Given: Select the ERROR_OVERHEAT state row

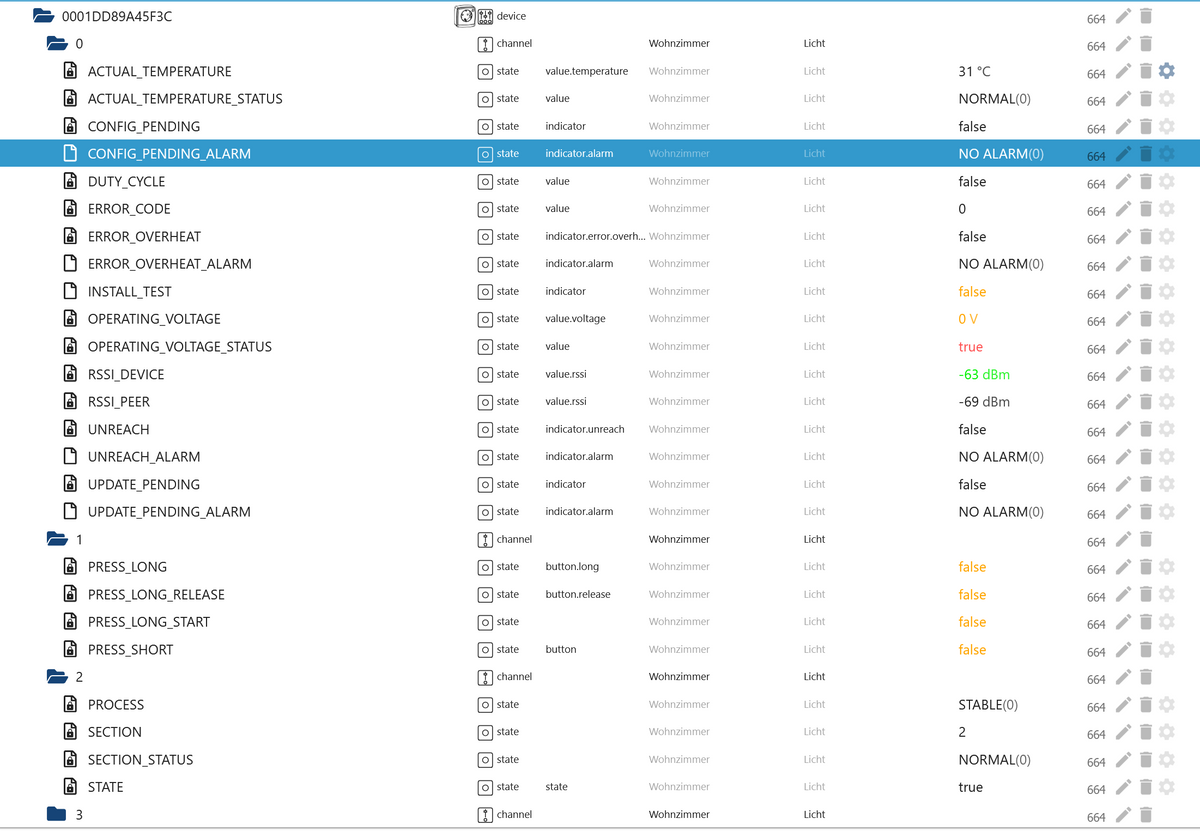Looking at the screenshot, I should 600,236.
